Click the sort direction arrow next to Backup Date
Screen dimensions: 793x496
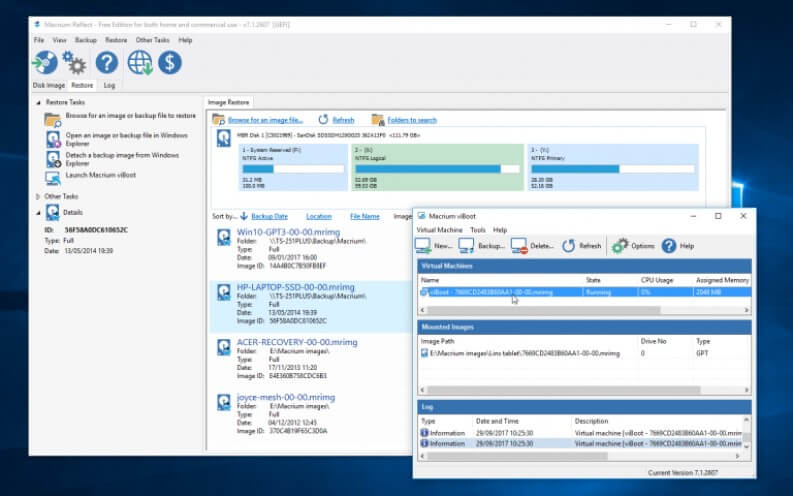(x=244, y=216)
